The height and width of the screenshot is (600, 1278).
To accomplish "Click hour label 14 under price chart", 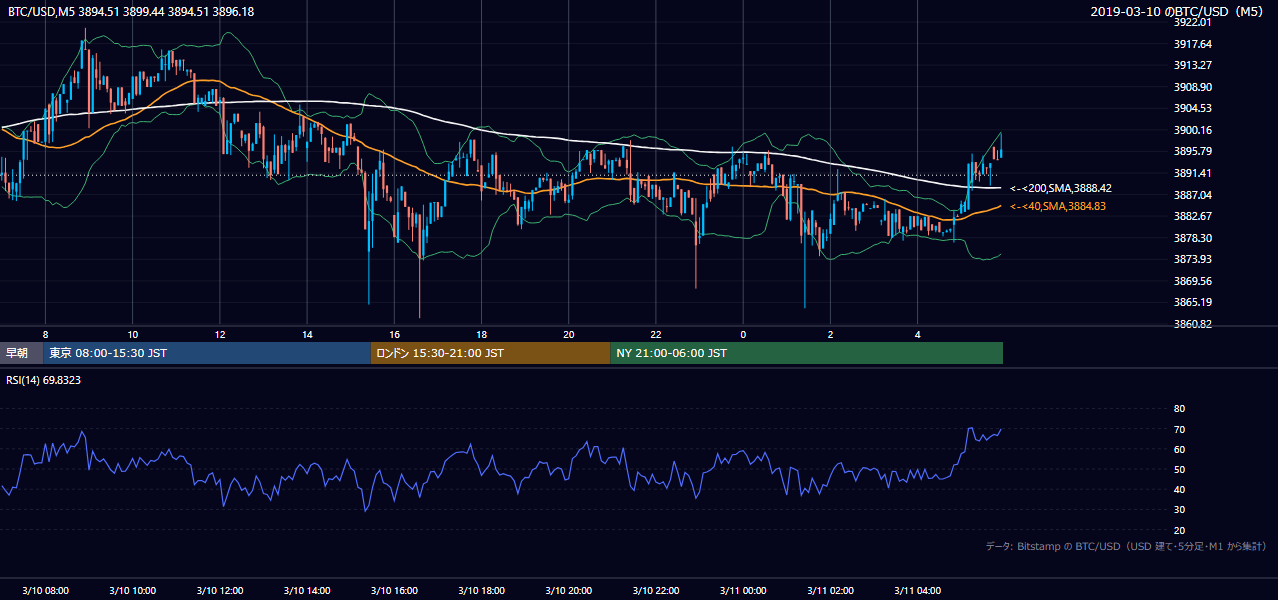I will click(307, 334).
